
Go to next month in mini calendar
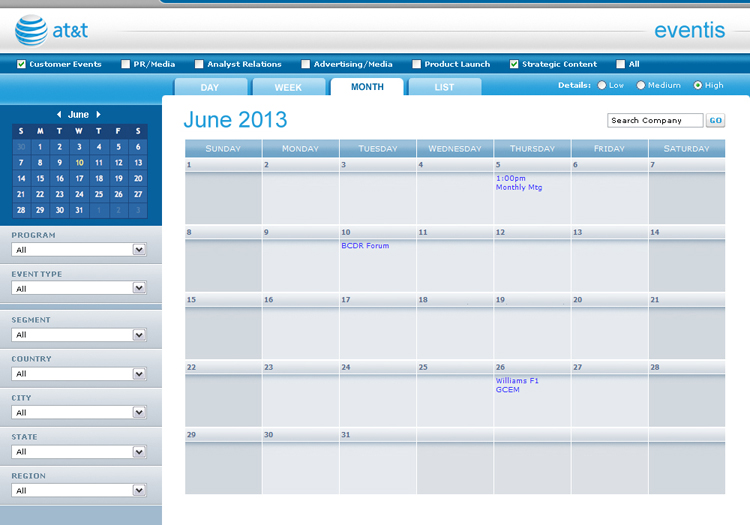tap(99, 114)
